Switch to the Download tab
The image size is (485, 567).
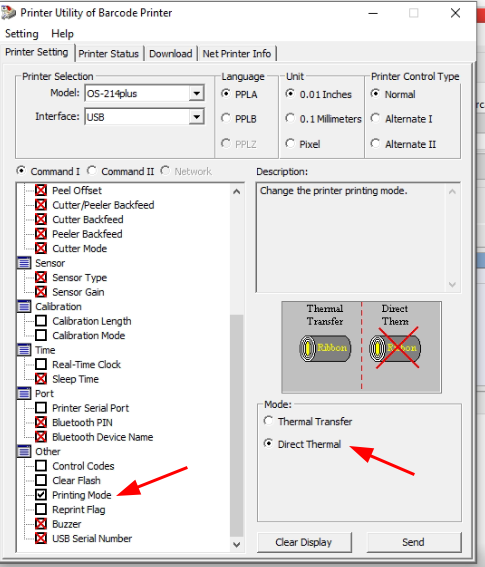pyautogui.click(x=171, y=54)
